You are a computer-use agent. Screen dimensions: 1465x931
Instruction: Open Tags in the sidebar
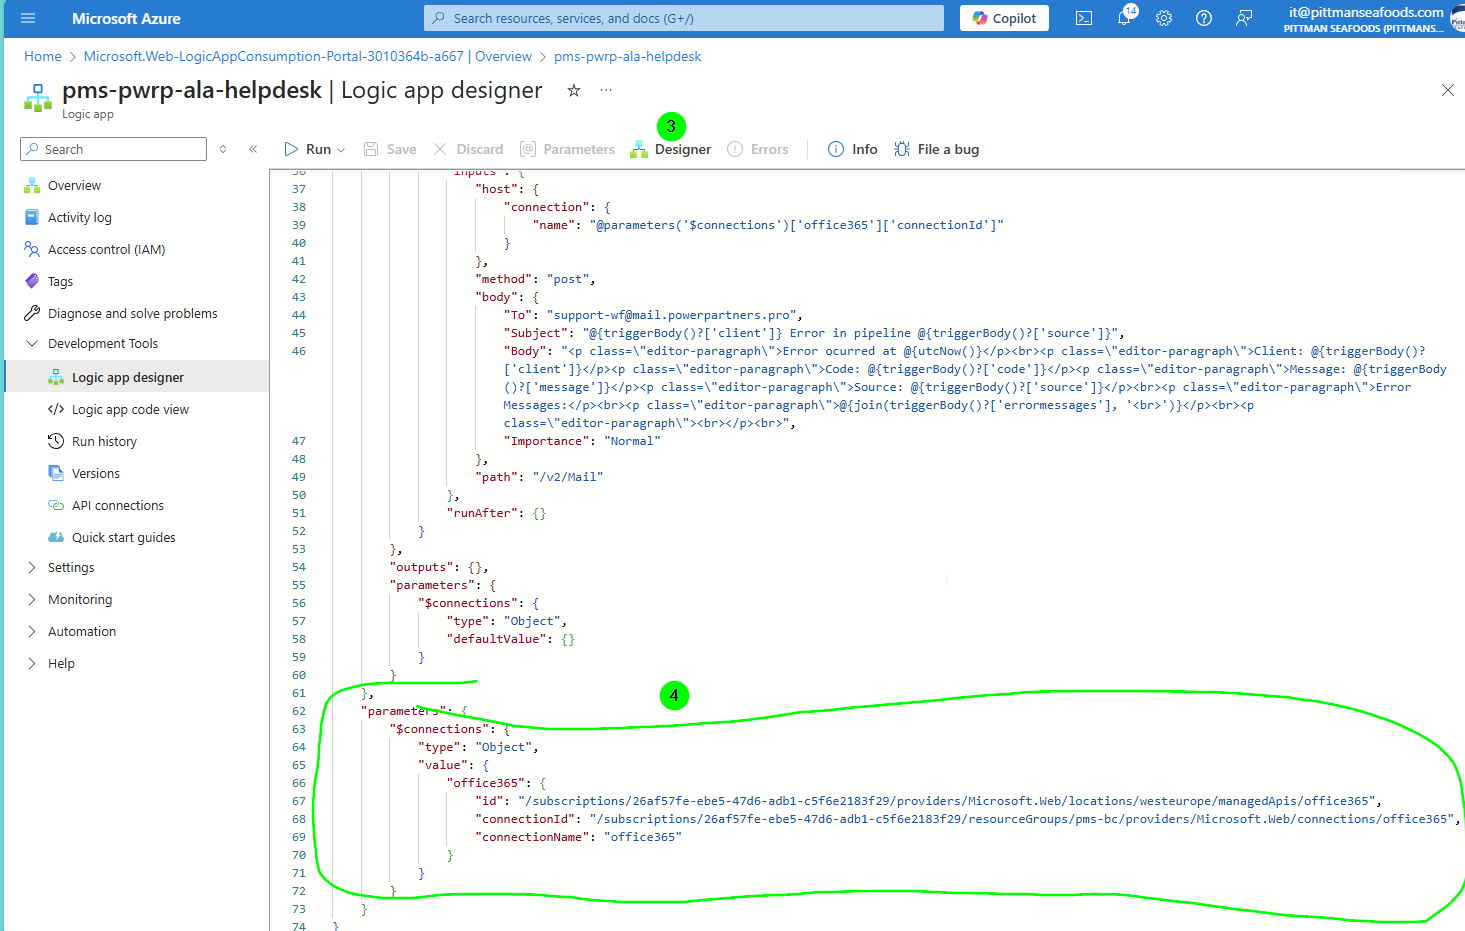tap(60, 281)
